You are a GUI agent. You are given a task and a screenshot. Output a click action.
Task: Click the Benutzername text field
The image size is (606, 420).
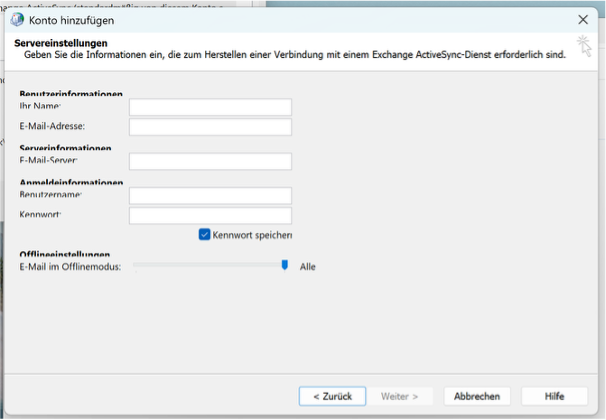[210, 196]
